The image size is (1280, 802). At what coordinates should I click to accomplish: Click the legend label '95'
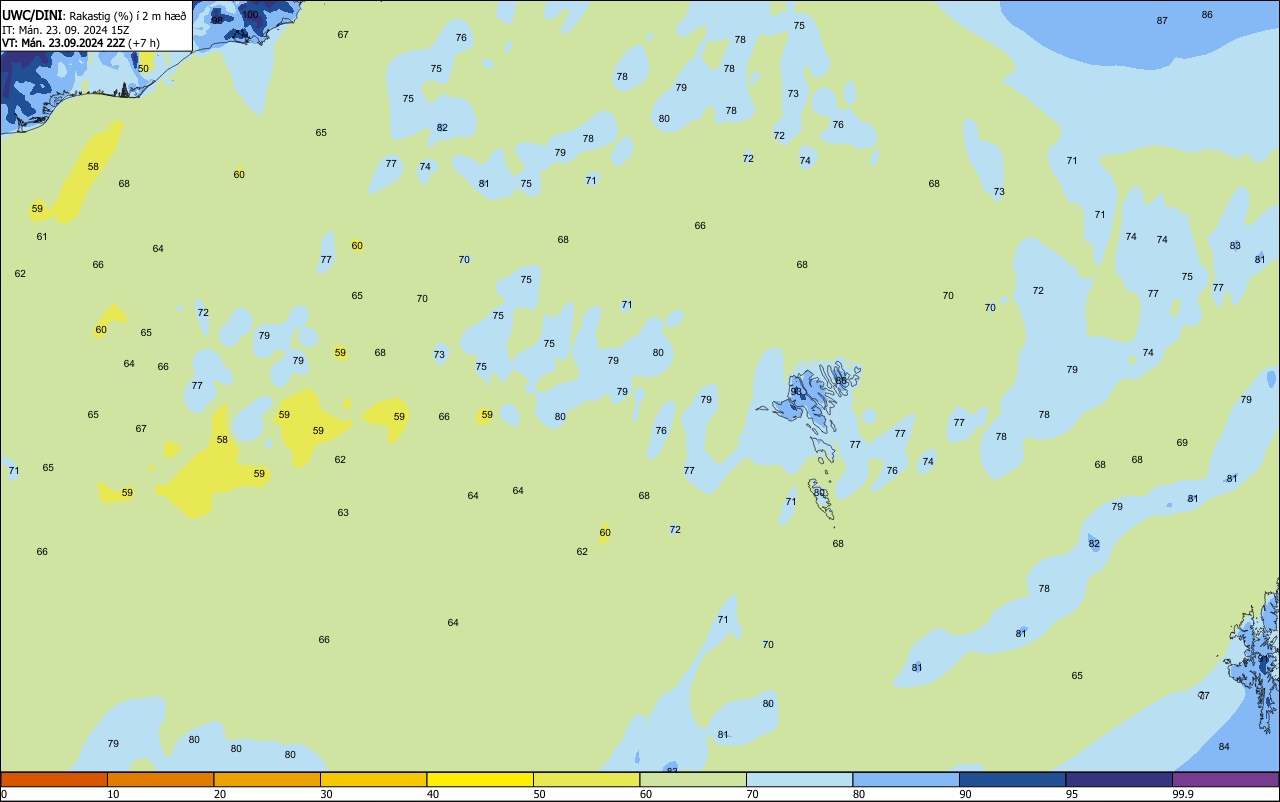pos(1071,794)
